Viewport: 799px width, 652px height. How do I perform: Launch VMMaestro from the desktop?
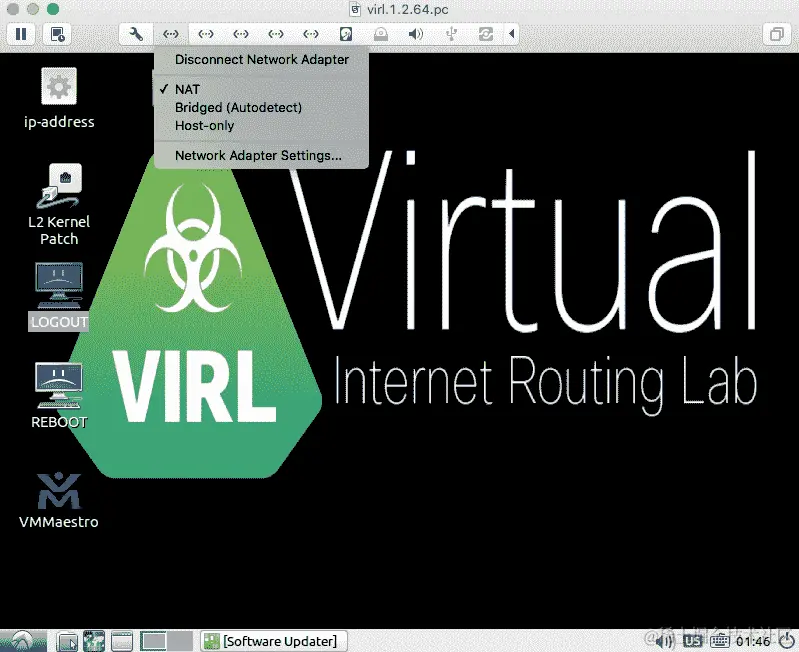click(x=59, y=501)
